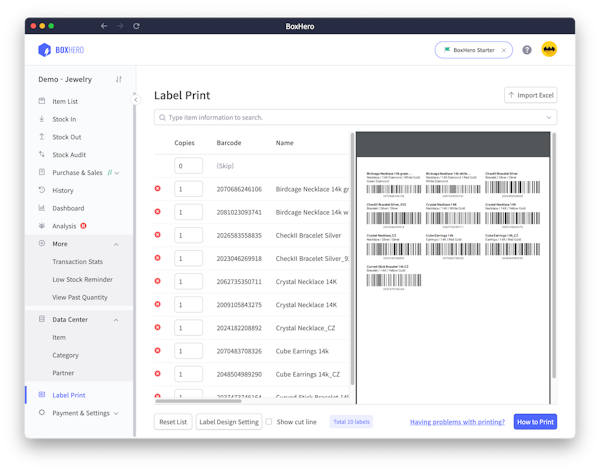Edit copies for Cube Earrings 14k
Viewport: 600px width, 471px height.
188,351
